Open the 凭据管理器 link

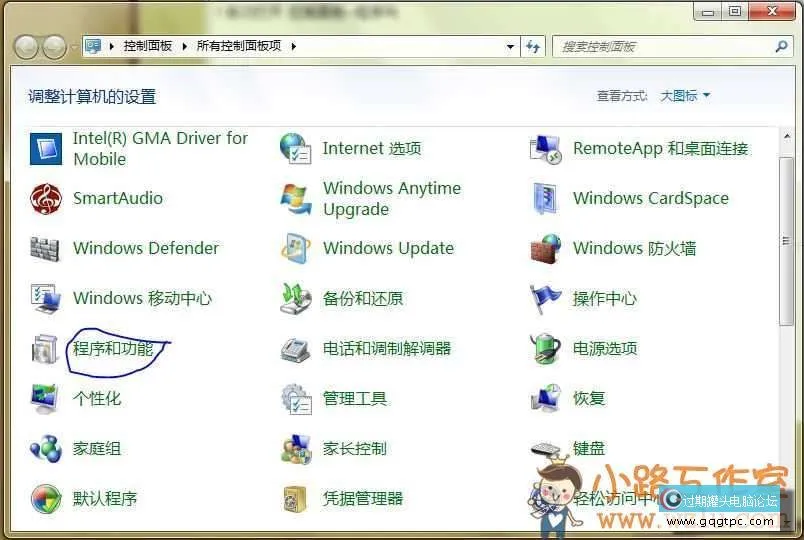363,498
